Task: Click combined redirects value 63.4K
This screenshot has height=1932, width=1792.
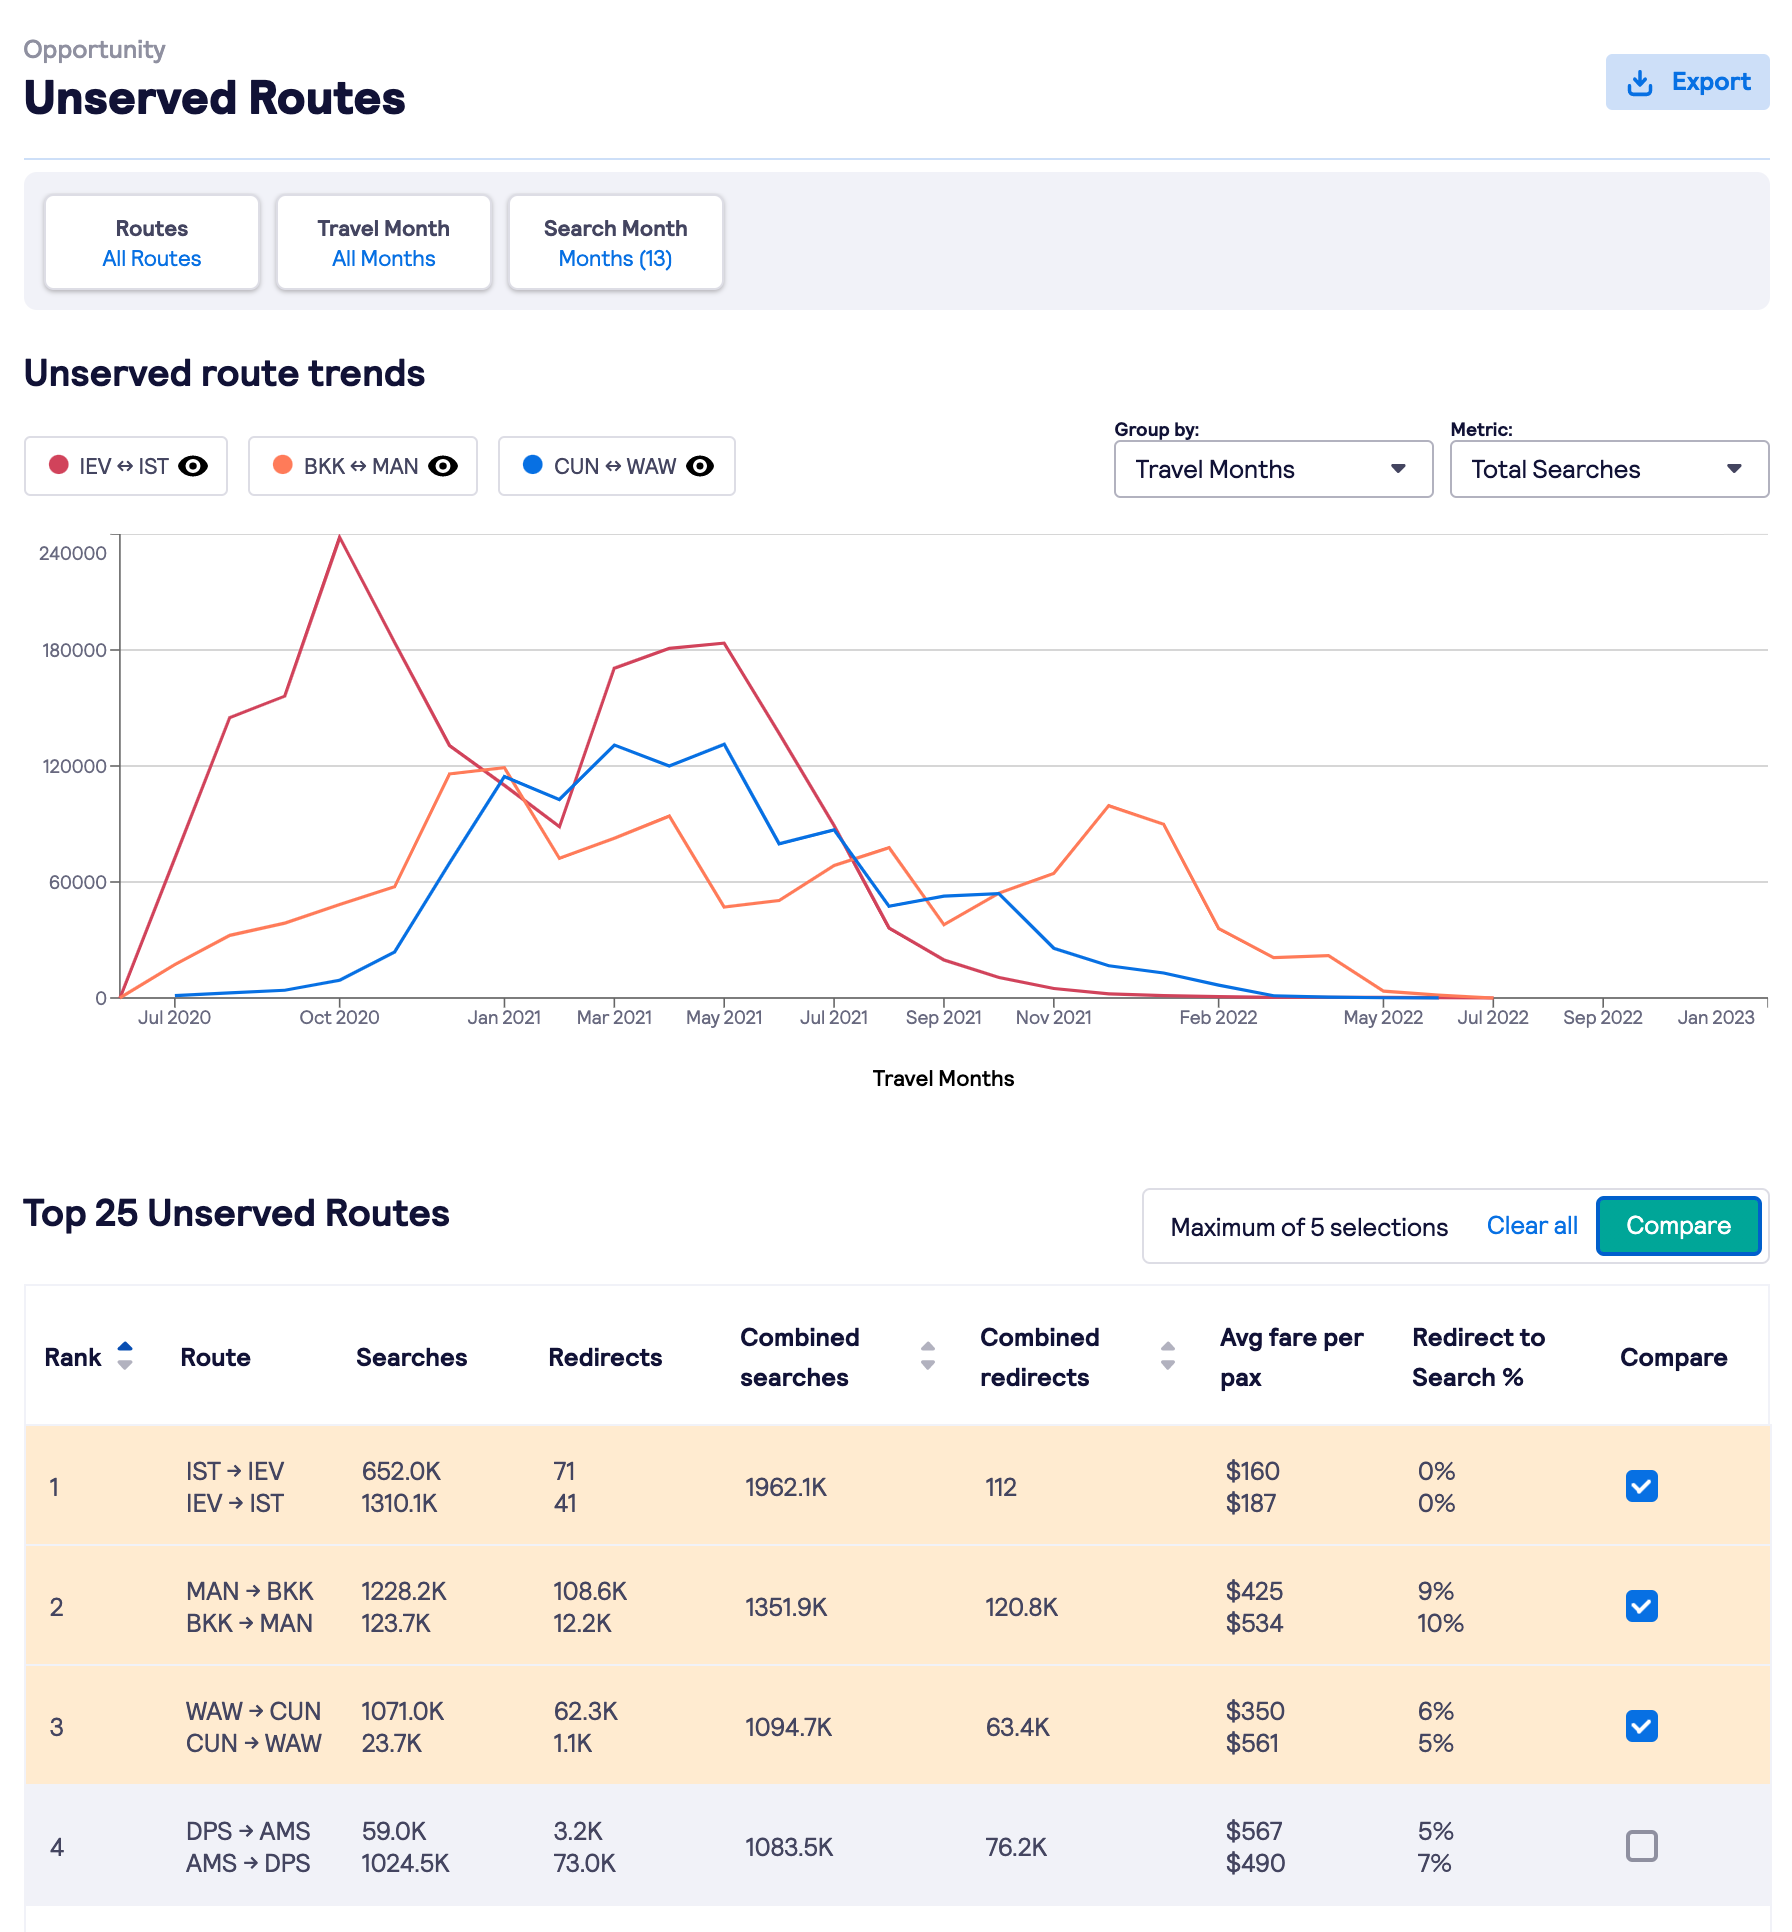Action: pyautogui.click(x=1017, y=1727)
